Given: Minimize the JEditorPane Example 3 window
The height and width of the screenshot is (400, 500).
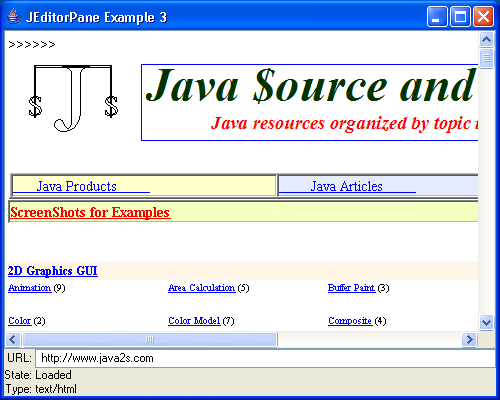Looking at the screenshot, I should 437,16.
